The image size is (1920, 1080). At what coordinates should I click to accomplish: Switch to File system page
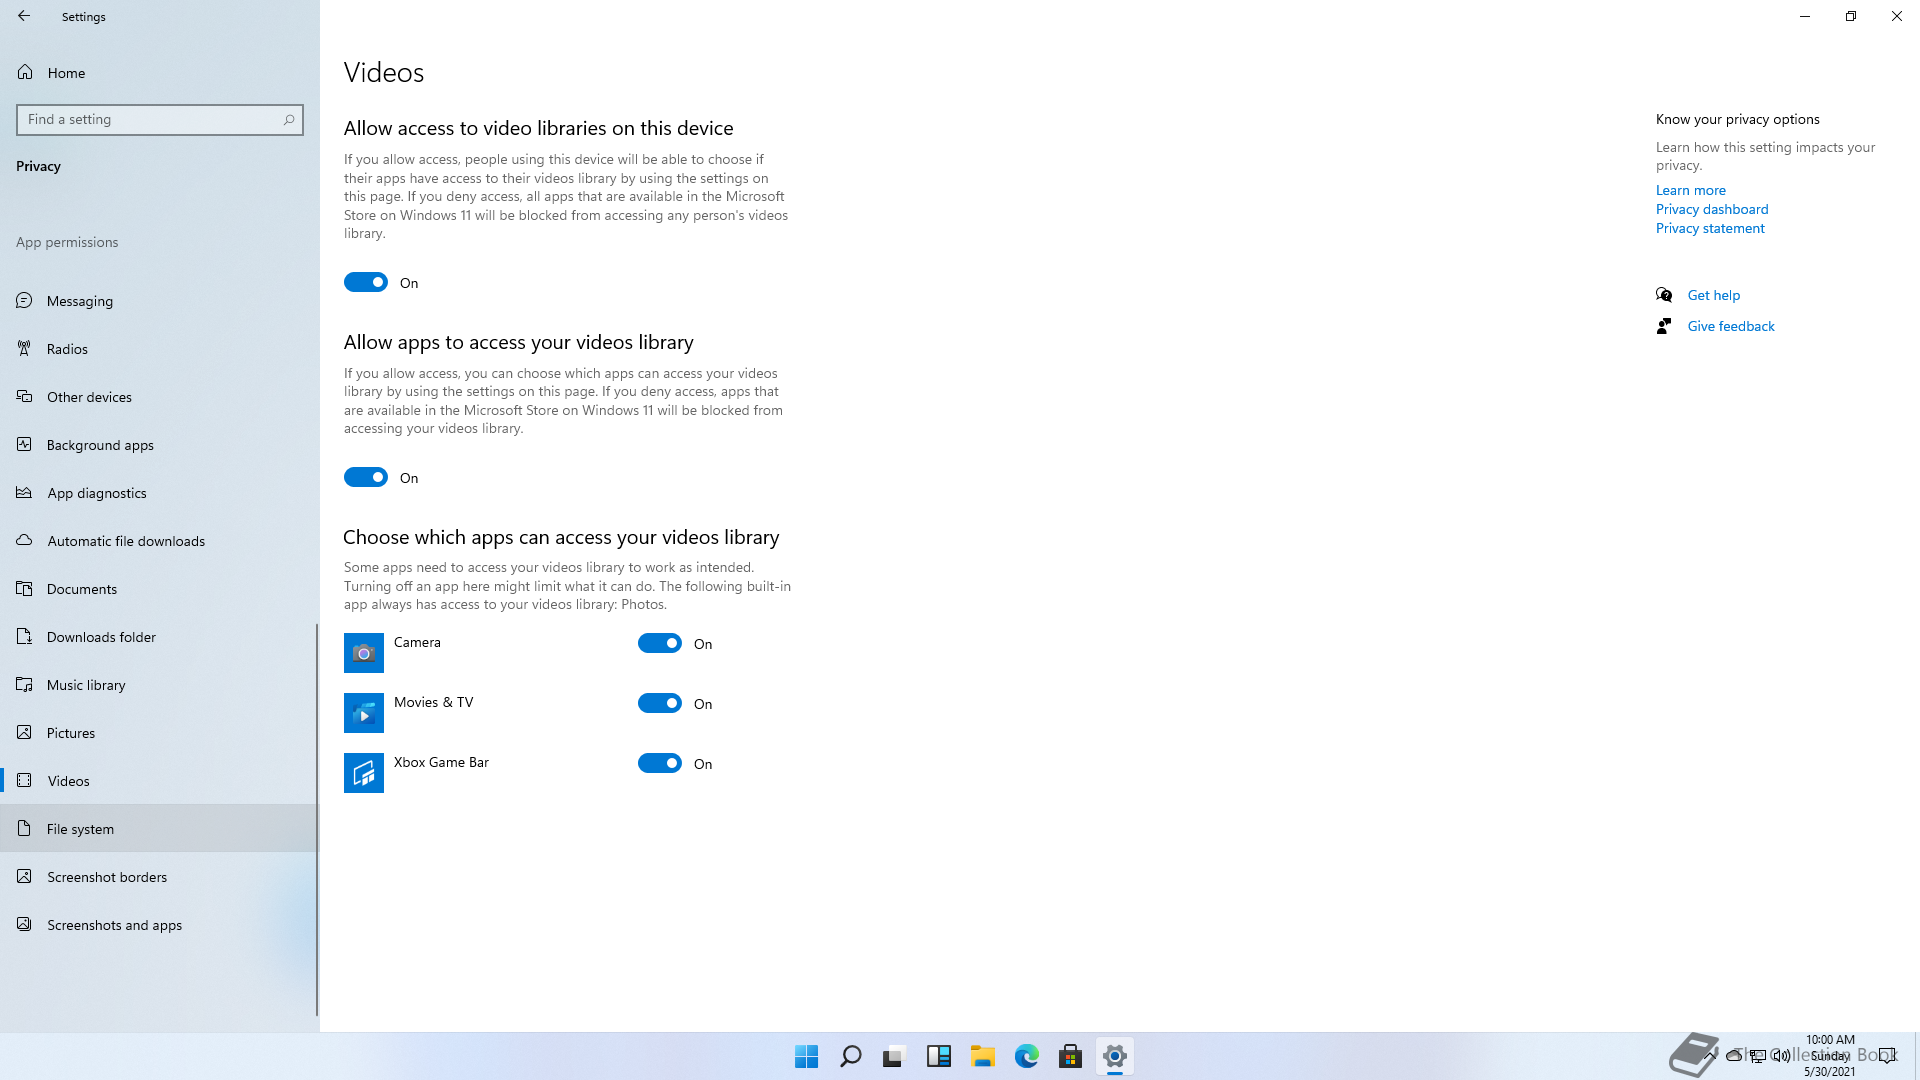158,828
